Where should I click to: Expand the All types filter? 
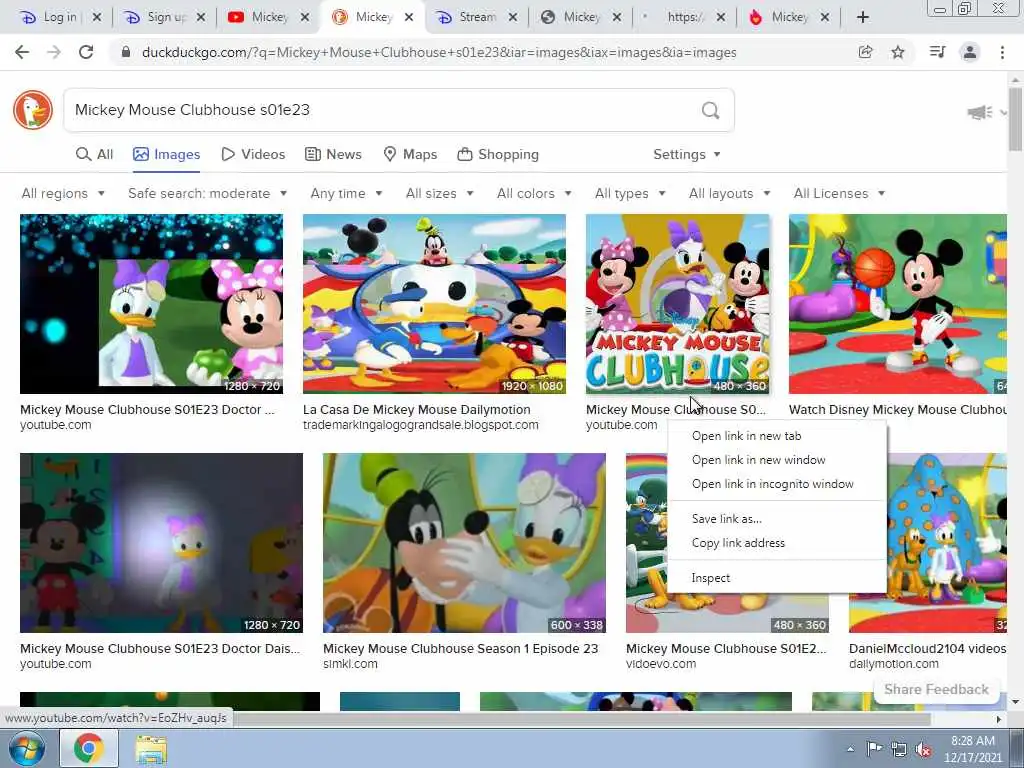pos(630,193)
